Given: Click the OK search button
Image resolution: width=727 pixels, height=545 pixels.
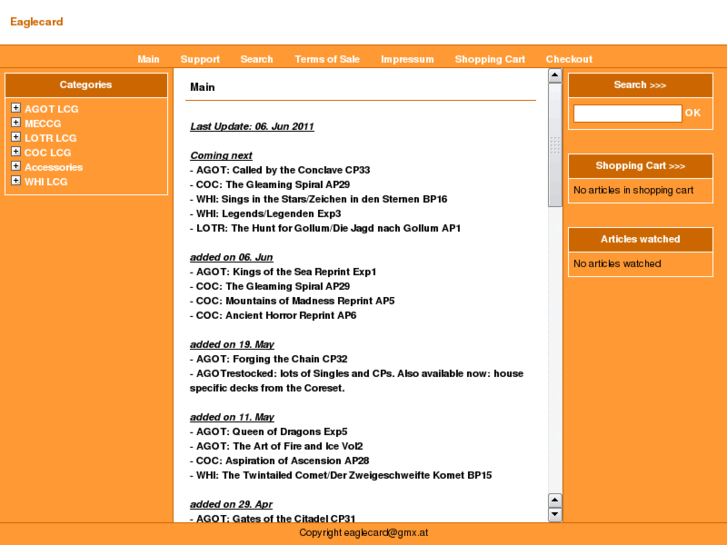Looking at the screenshot, I should click(x=693, y=113).
